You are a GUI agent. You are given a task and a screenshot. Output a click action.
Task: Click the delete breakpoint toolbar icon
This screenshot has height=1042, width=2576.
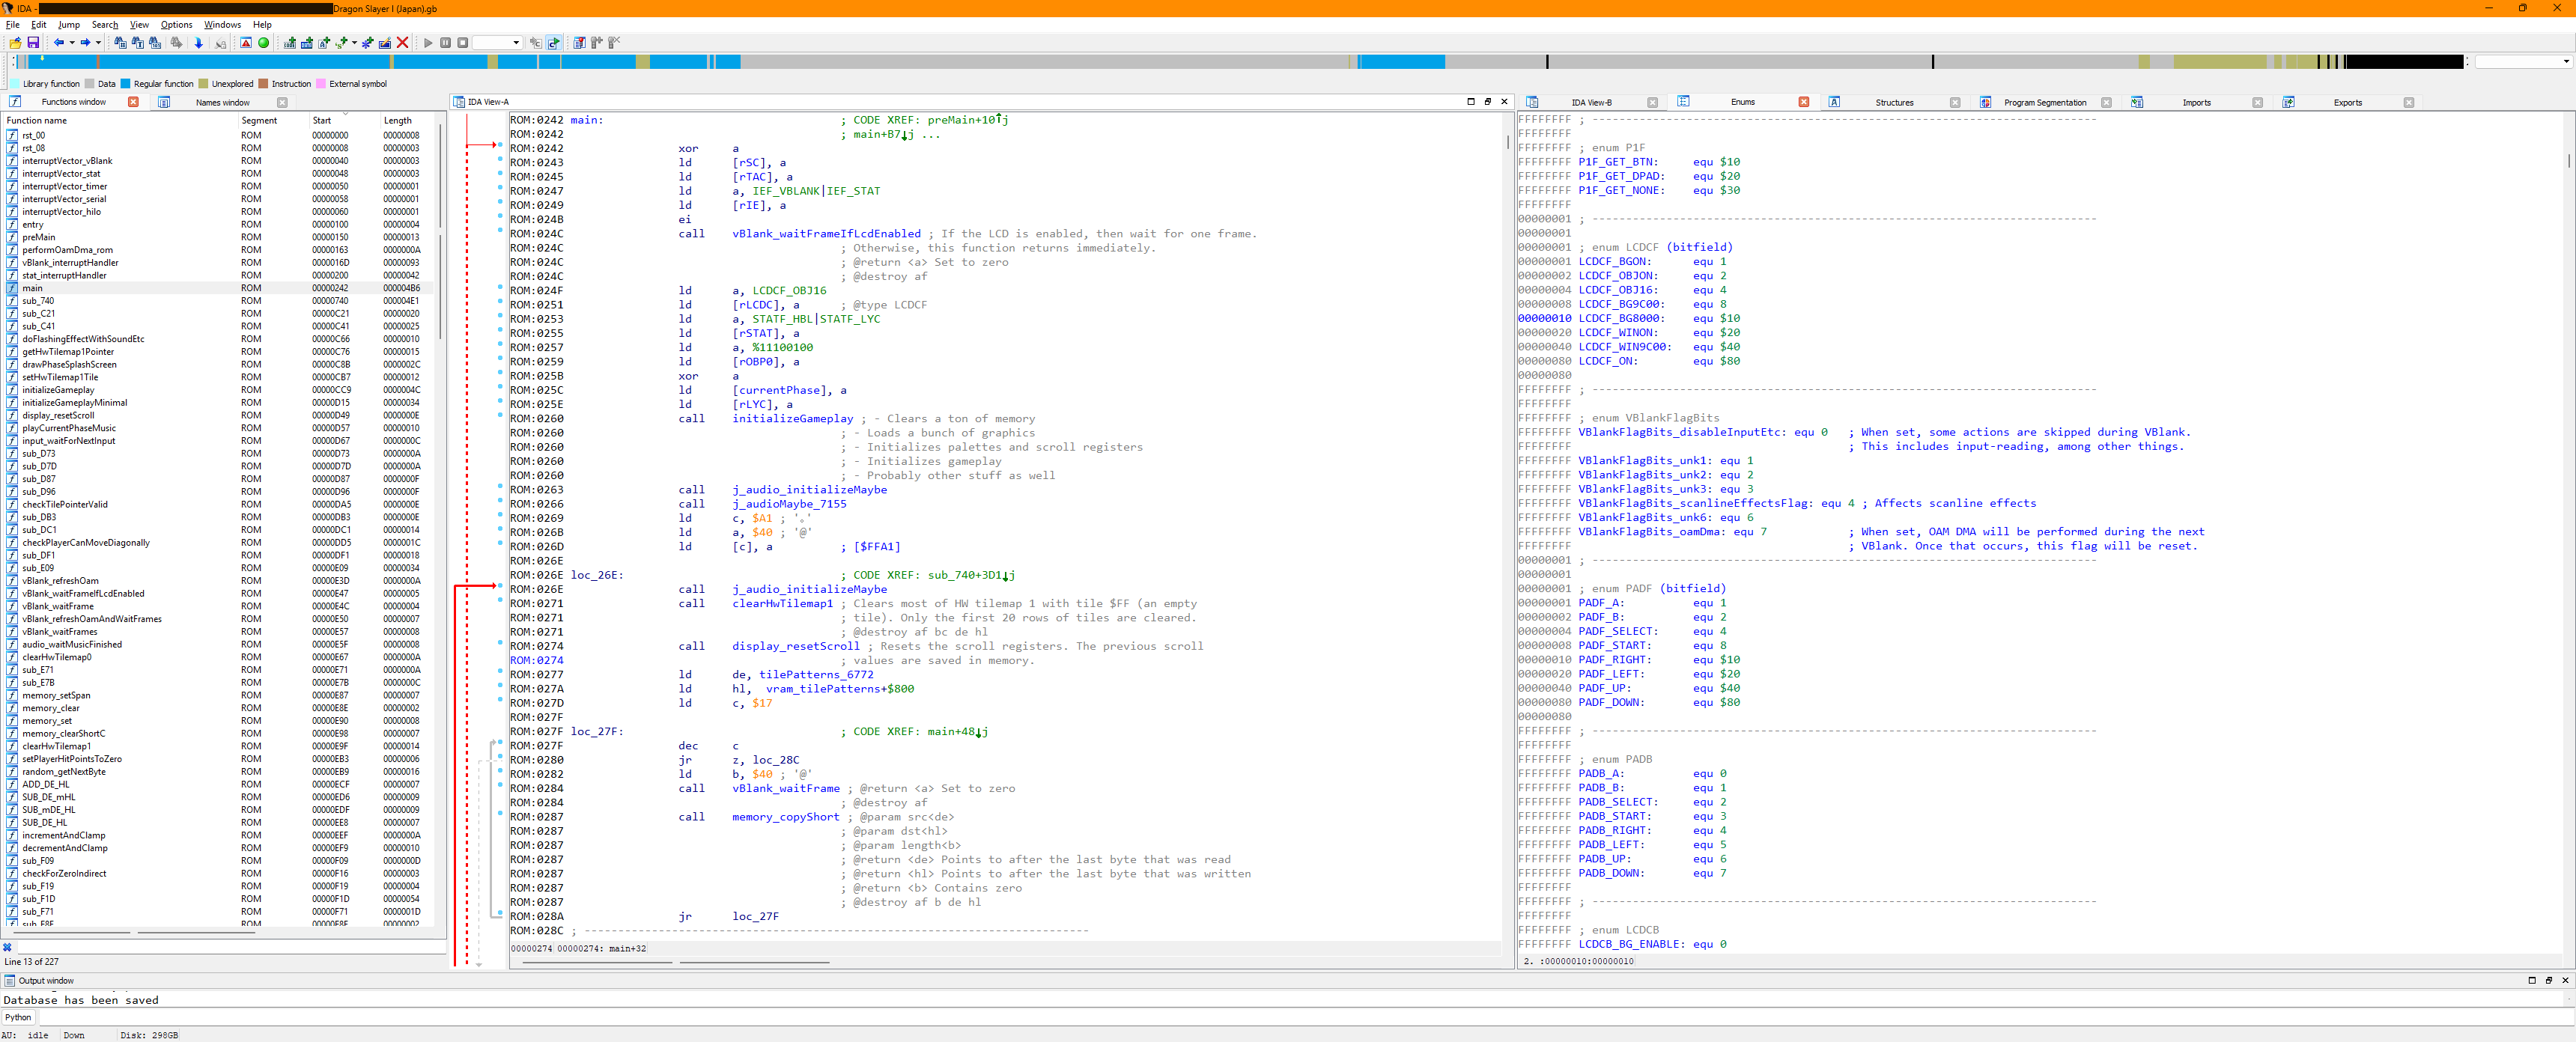click(x=614, y=43)
